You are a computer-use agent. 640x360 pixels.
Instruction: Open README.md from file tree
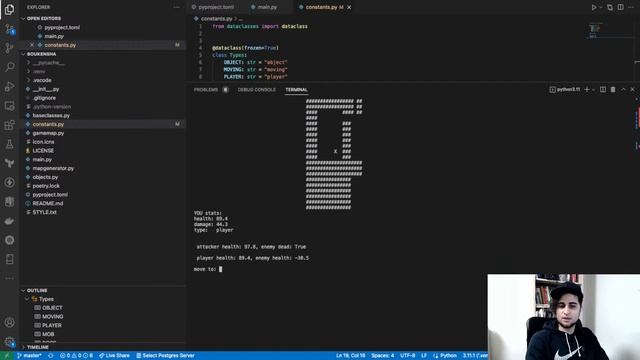(x=48, y=203)
